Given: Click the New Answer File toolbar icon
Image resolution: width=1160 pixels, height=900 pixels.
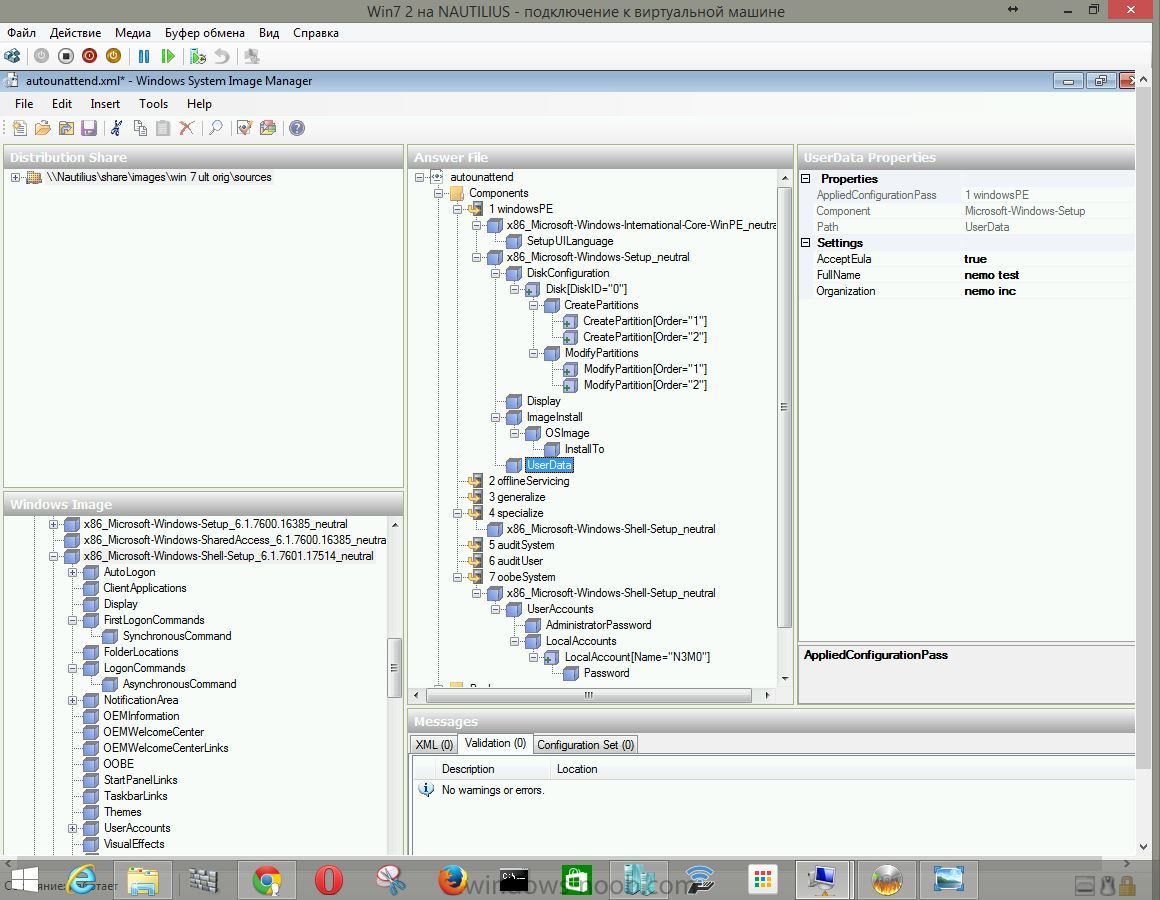Looking at the screenshot, I should pos(19,128).
